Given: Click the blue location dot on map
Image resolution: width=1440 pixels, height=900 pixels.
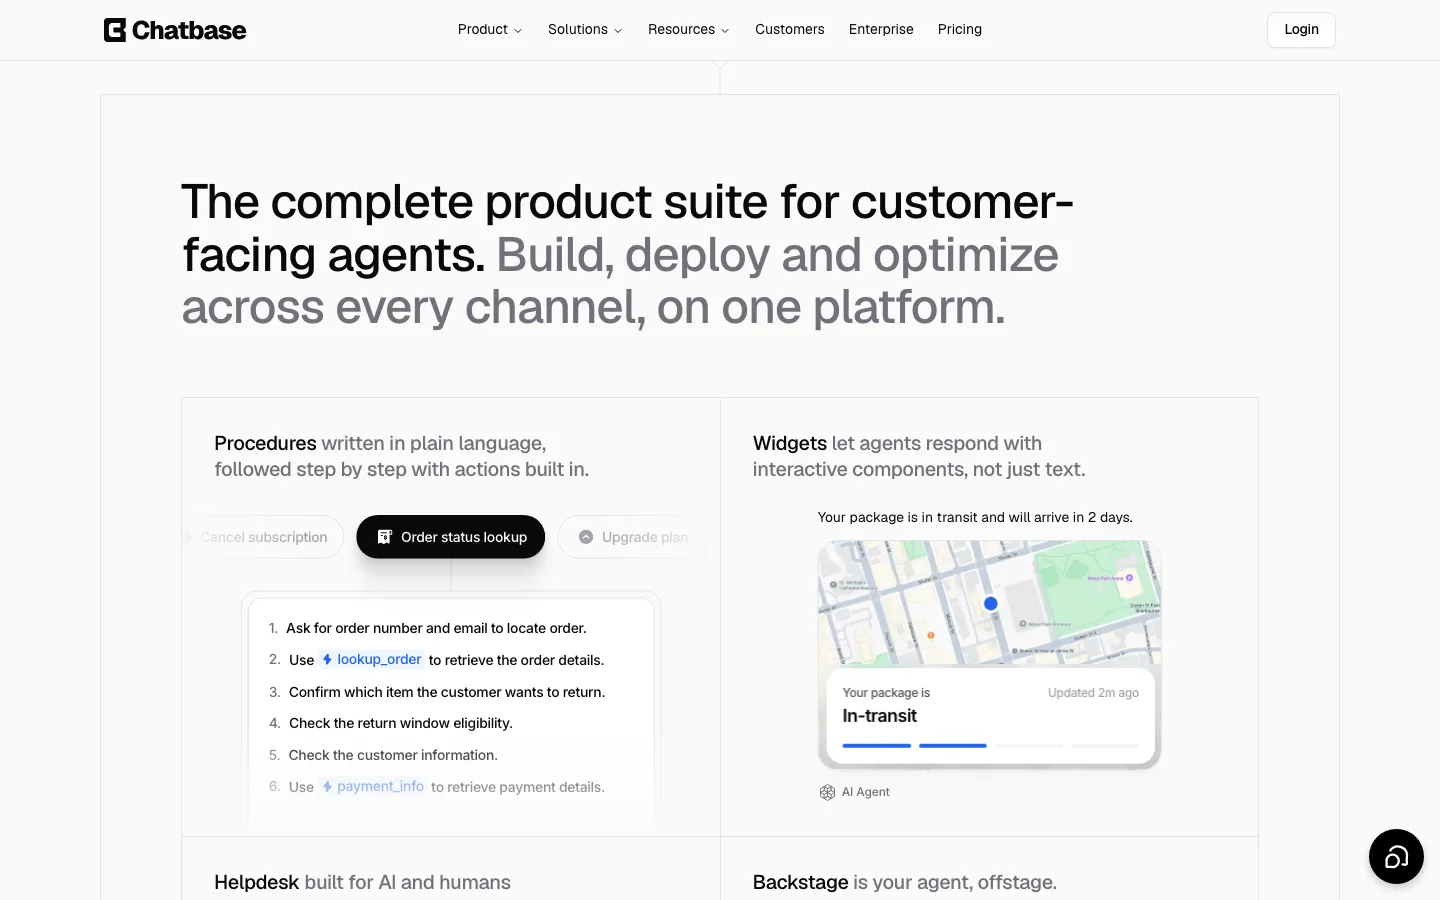Looking at the screenshot, I should pos(991,603).
